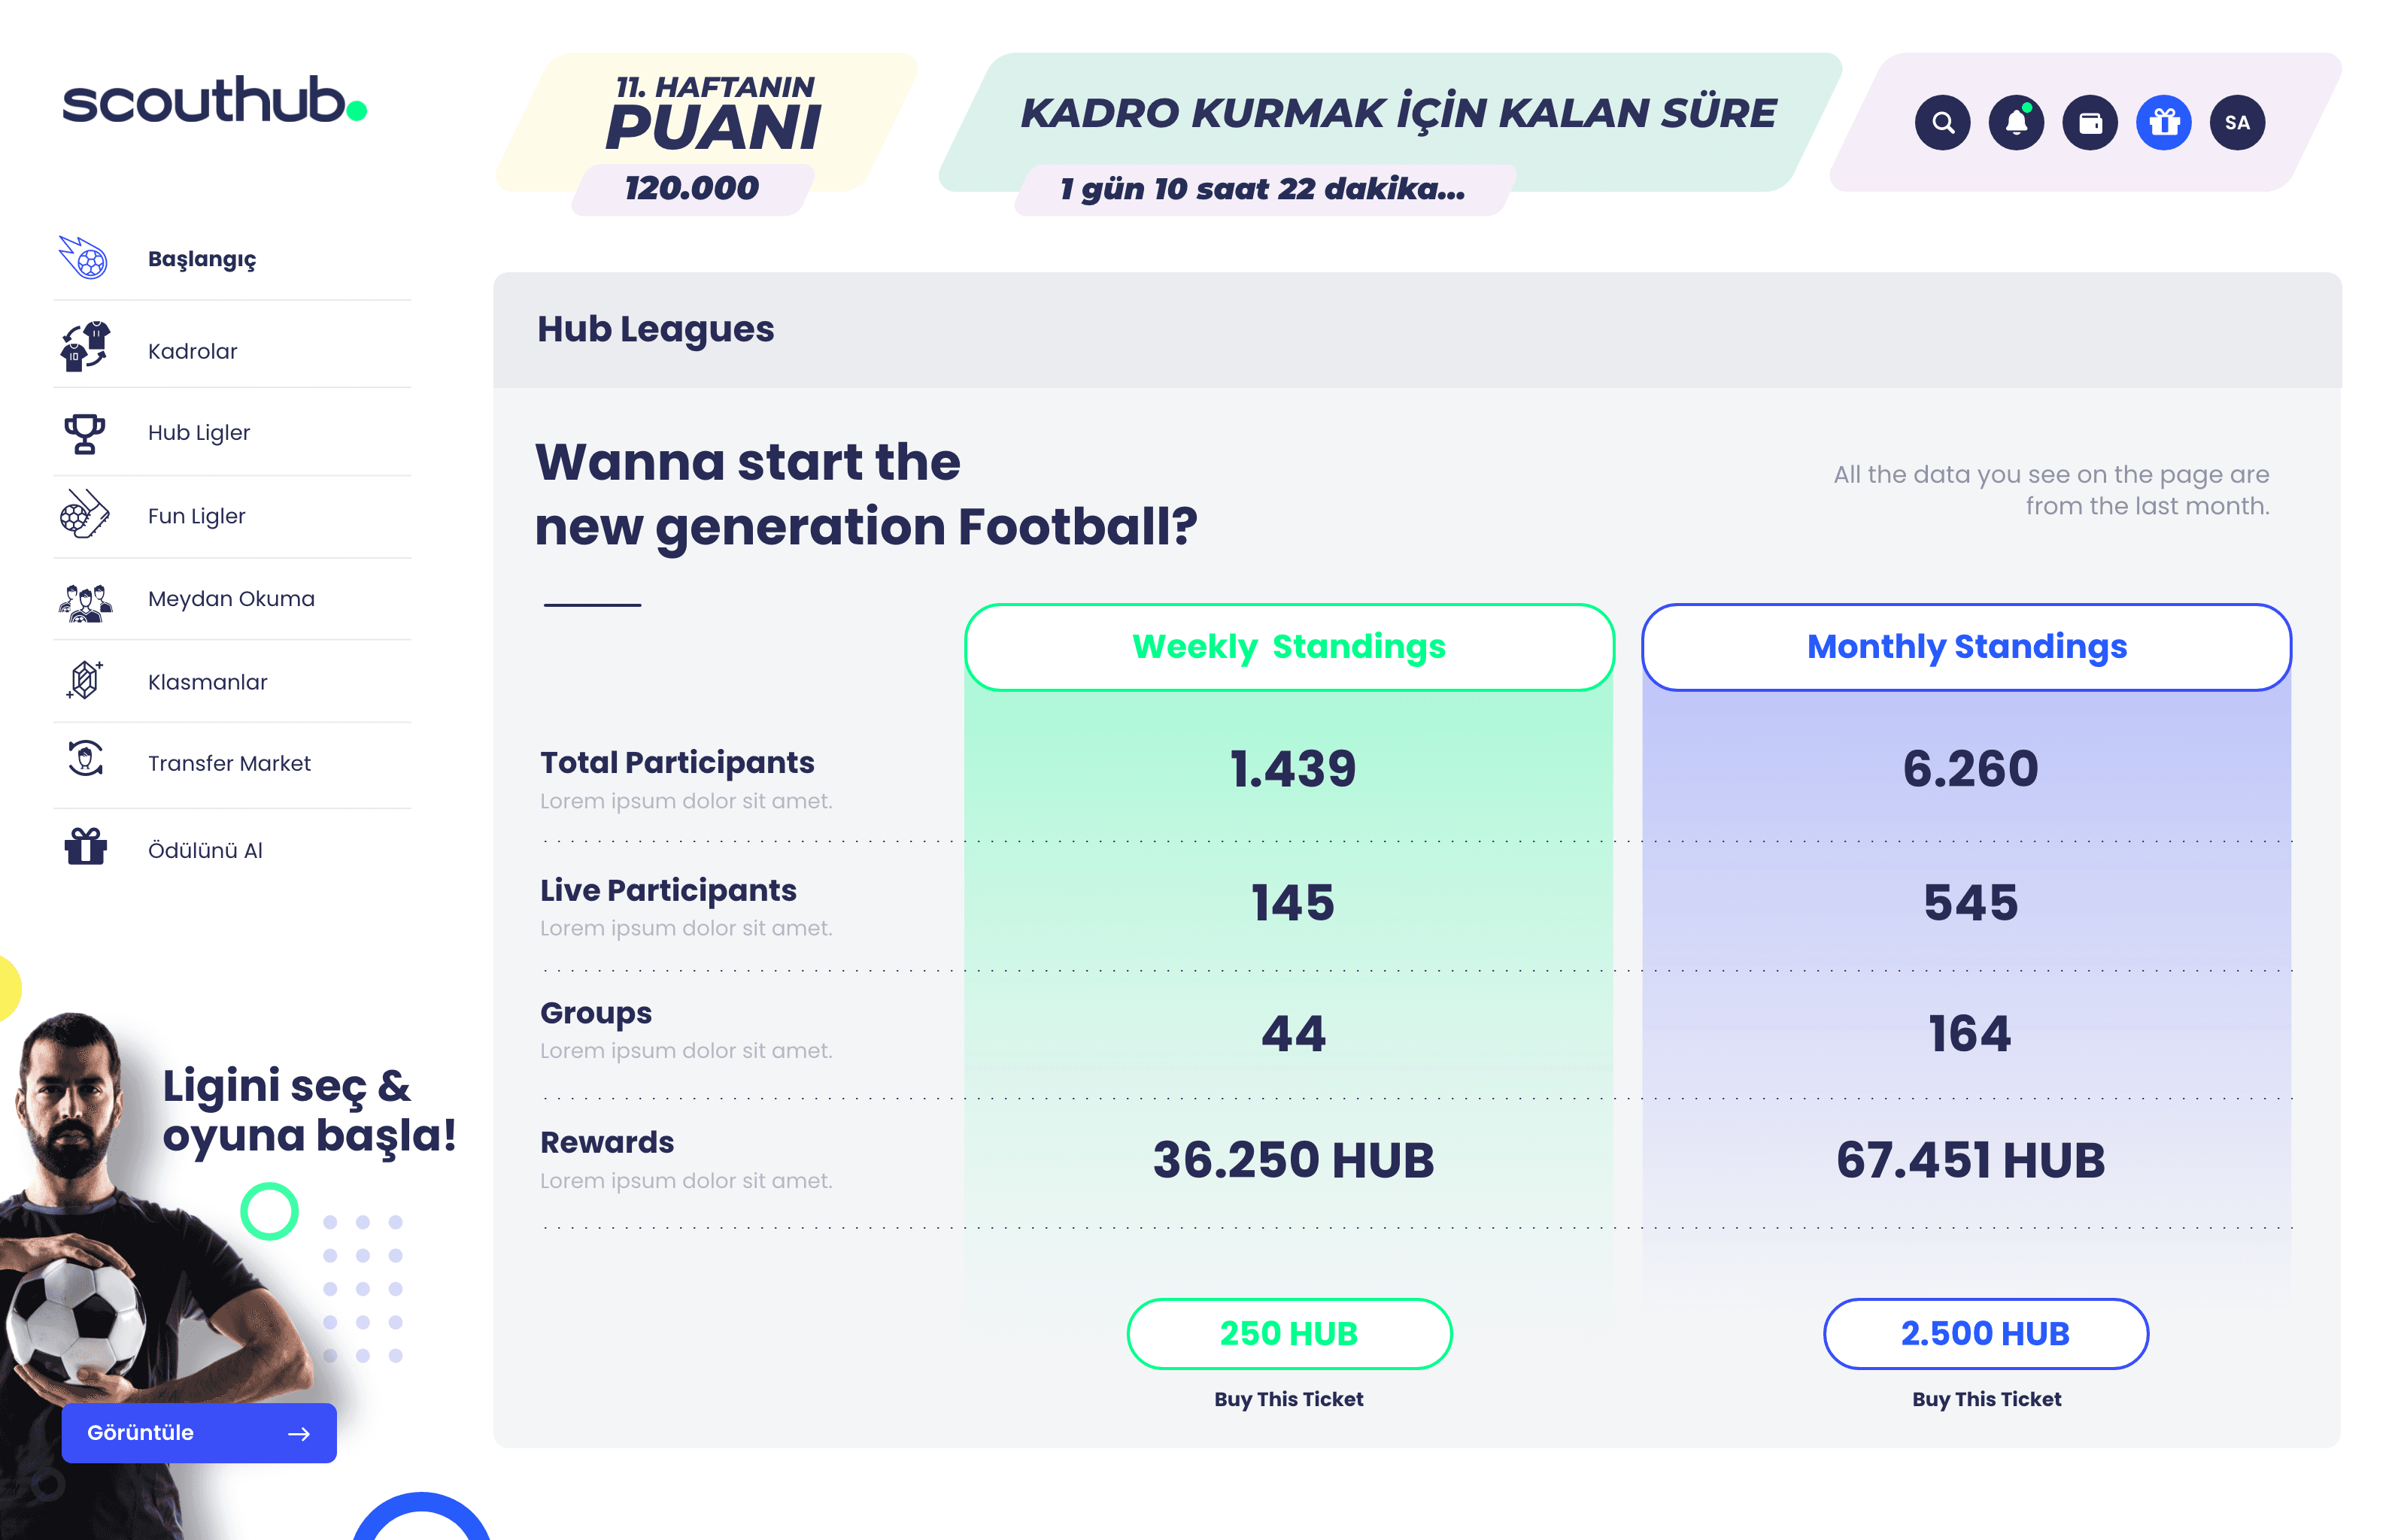This screenshot has height=1540, width=2407.
Task: Click the Görüntüle button
Action: (199, 1433)
